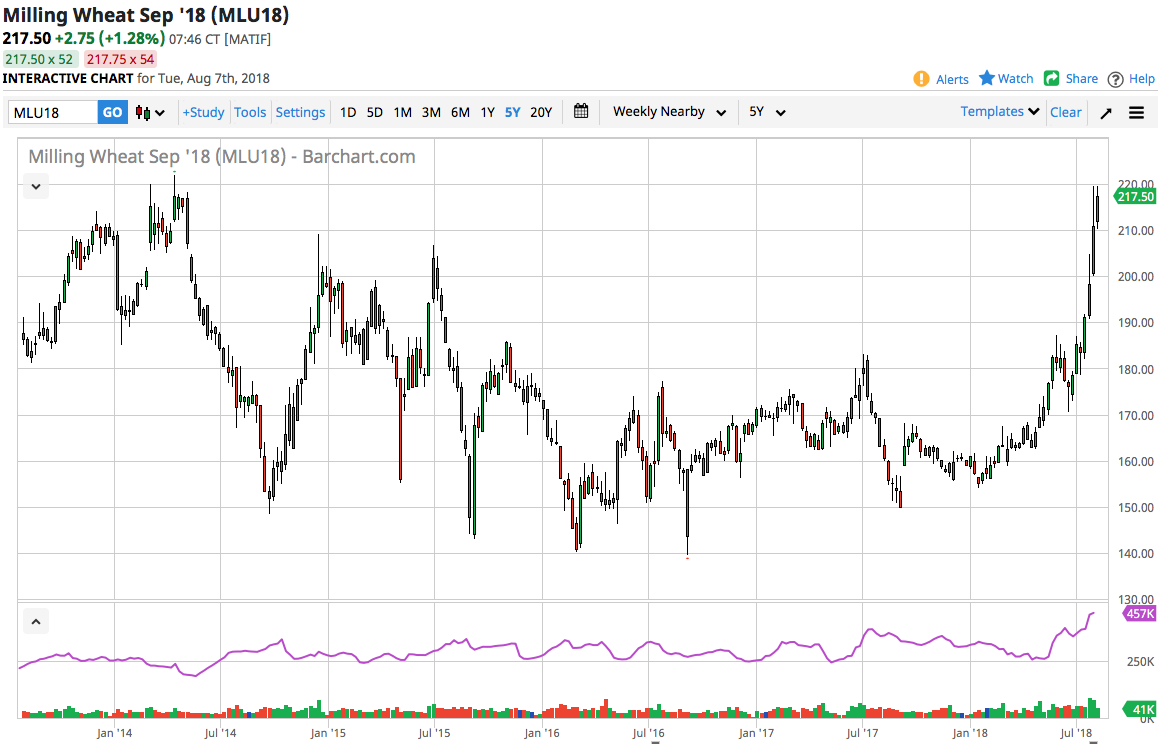Click the 41K volume tag

click(1141, 710)
